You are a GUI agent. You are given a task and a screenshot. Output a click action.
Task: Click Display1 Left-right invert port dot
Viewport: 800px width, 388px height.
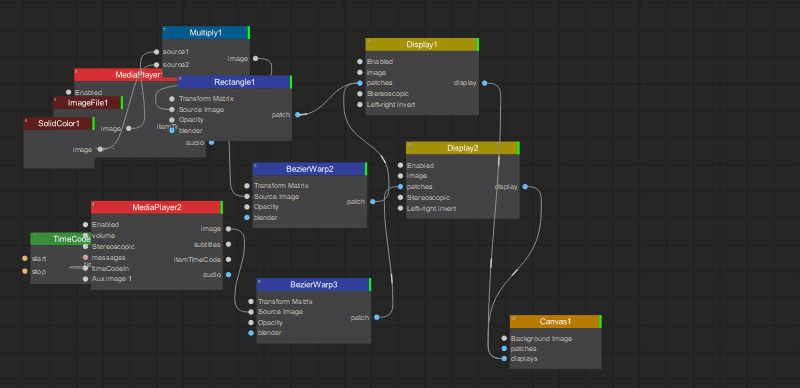tap(360, 105)
